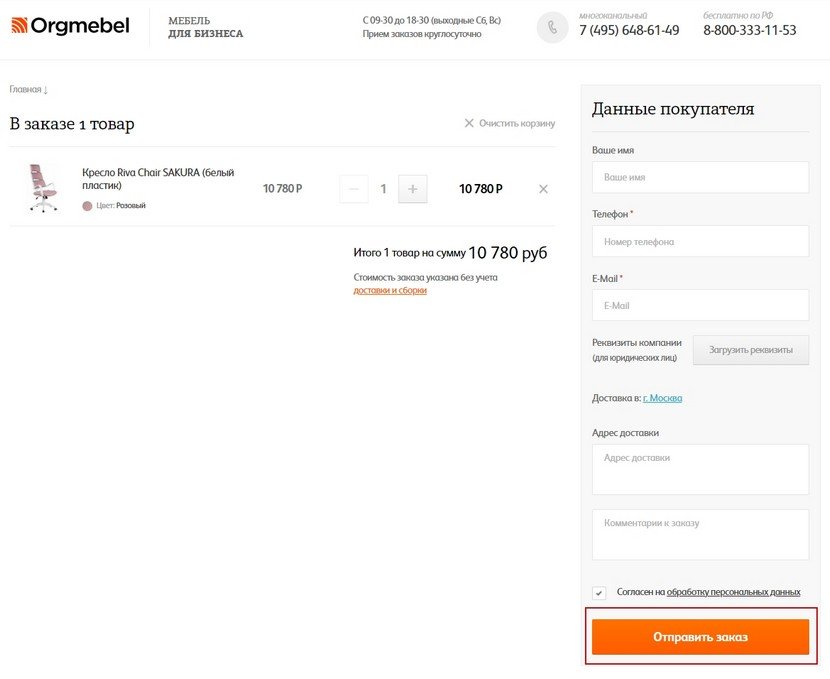This screenshot has width=830, height=679.
Task: Remove the SAKURA chair with the X icon
Action: tap(543, 189)
